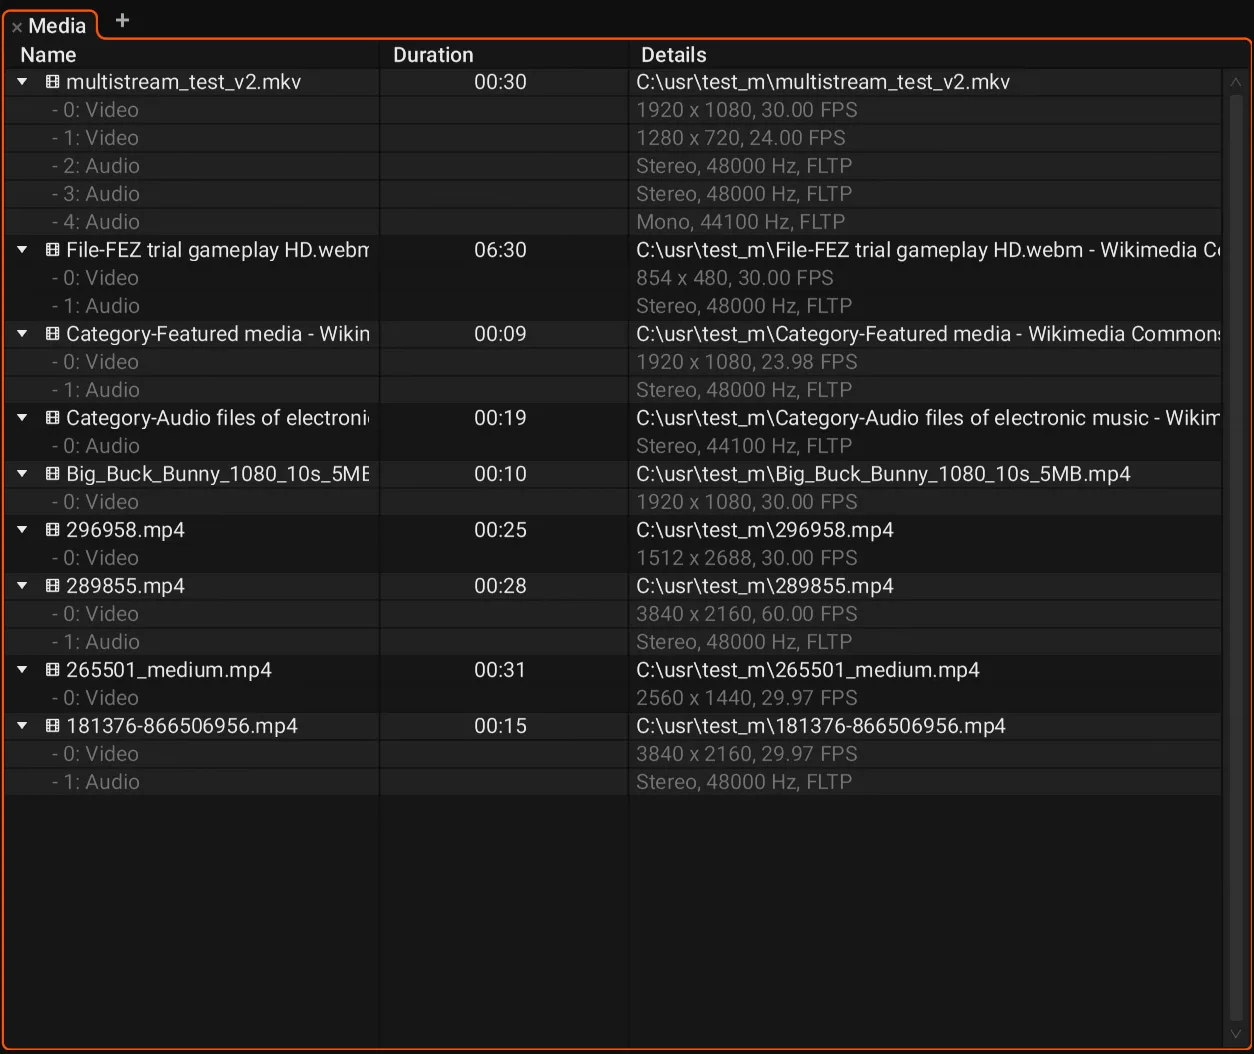Click the '2560 x 1440, 29.97 FPS' detail
Image resolution: width=1254 pixels, height=1054 pixels.
(746, 698)
